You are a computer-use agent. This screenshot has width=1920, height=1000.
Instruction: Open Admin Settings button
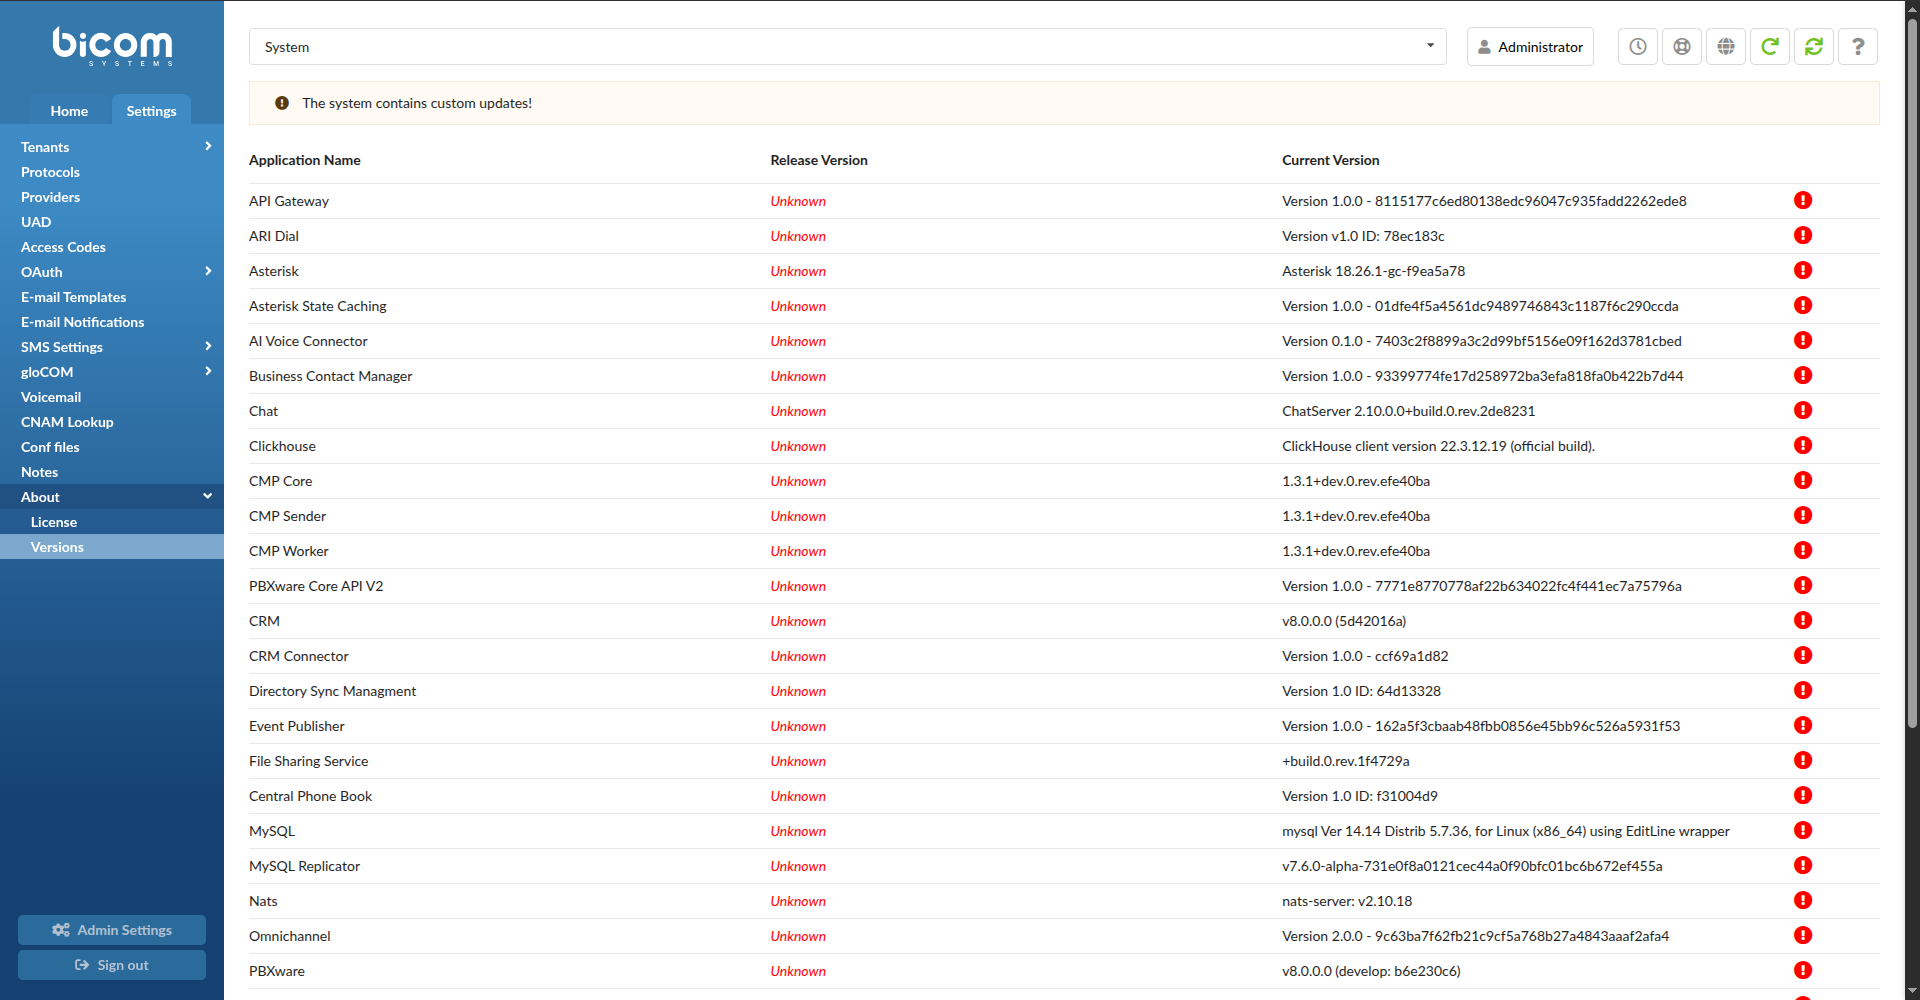click(112, 930)
